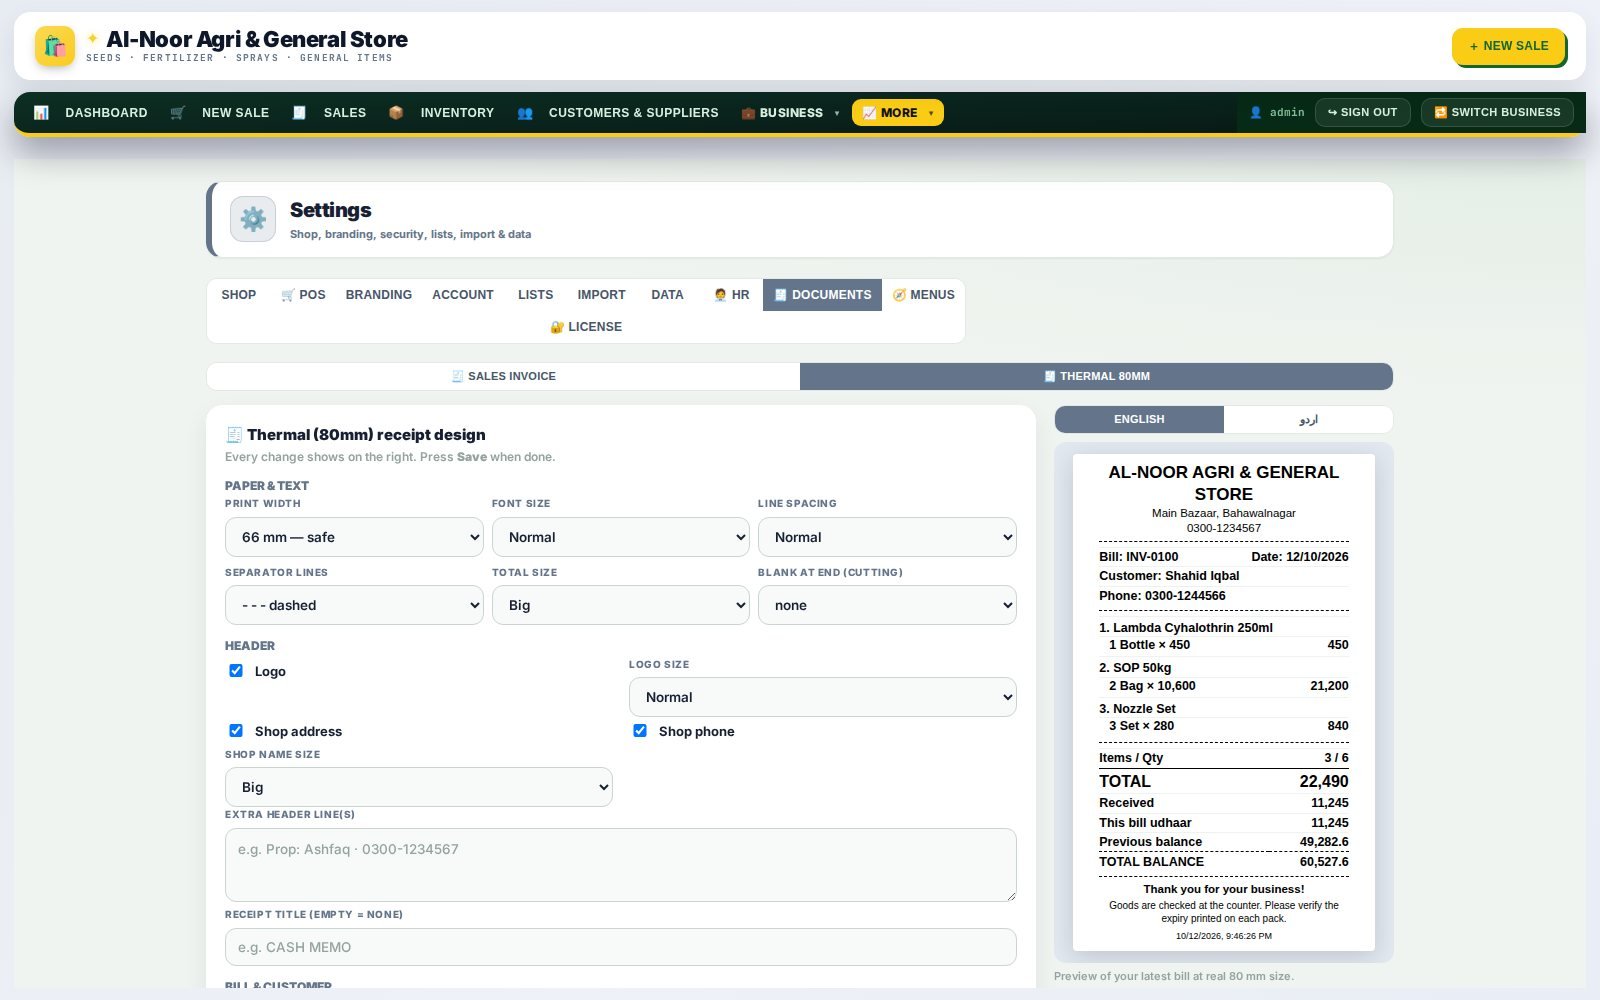Switch to the Shop settings tab

[x=239, y=295]
